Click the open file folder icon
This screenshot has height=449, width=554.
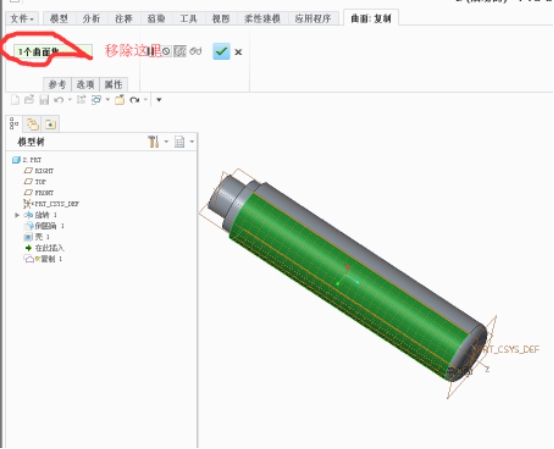point(29,100)
